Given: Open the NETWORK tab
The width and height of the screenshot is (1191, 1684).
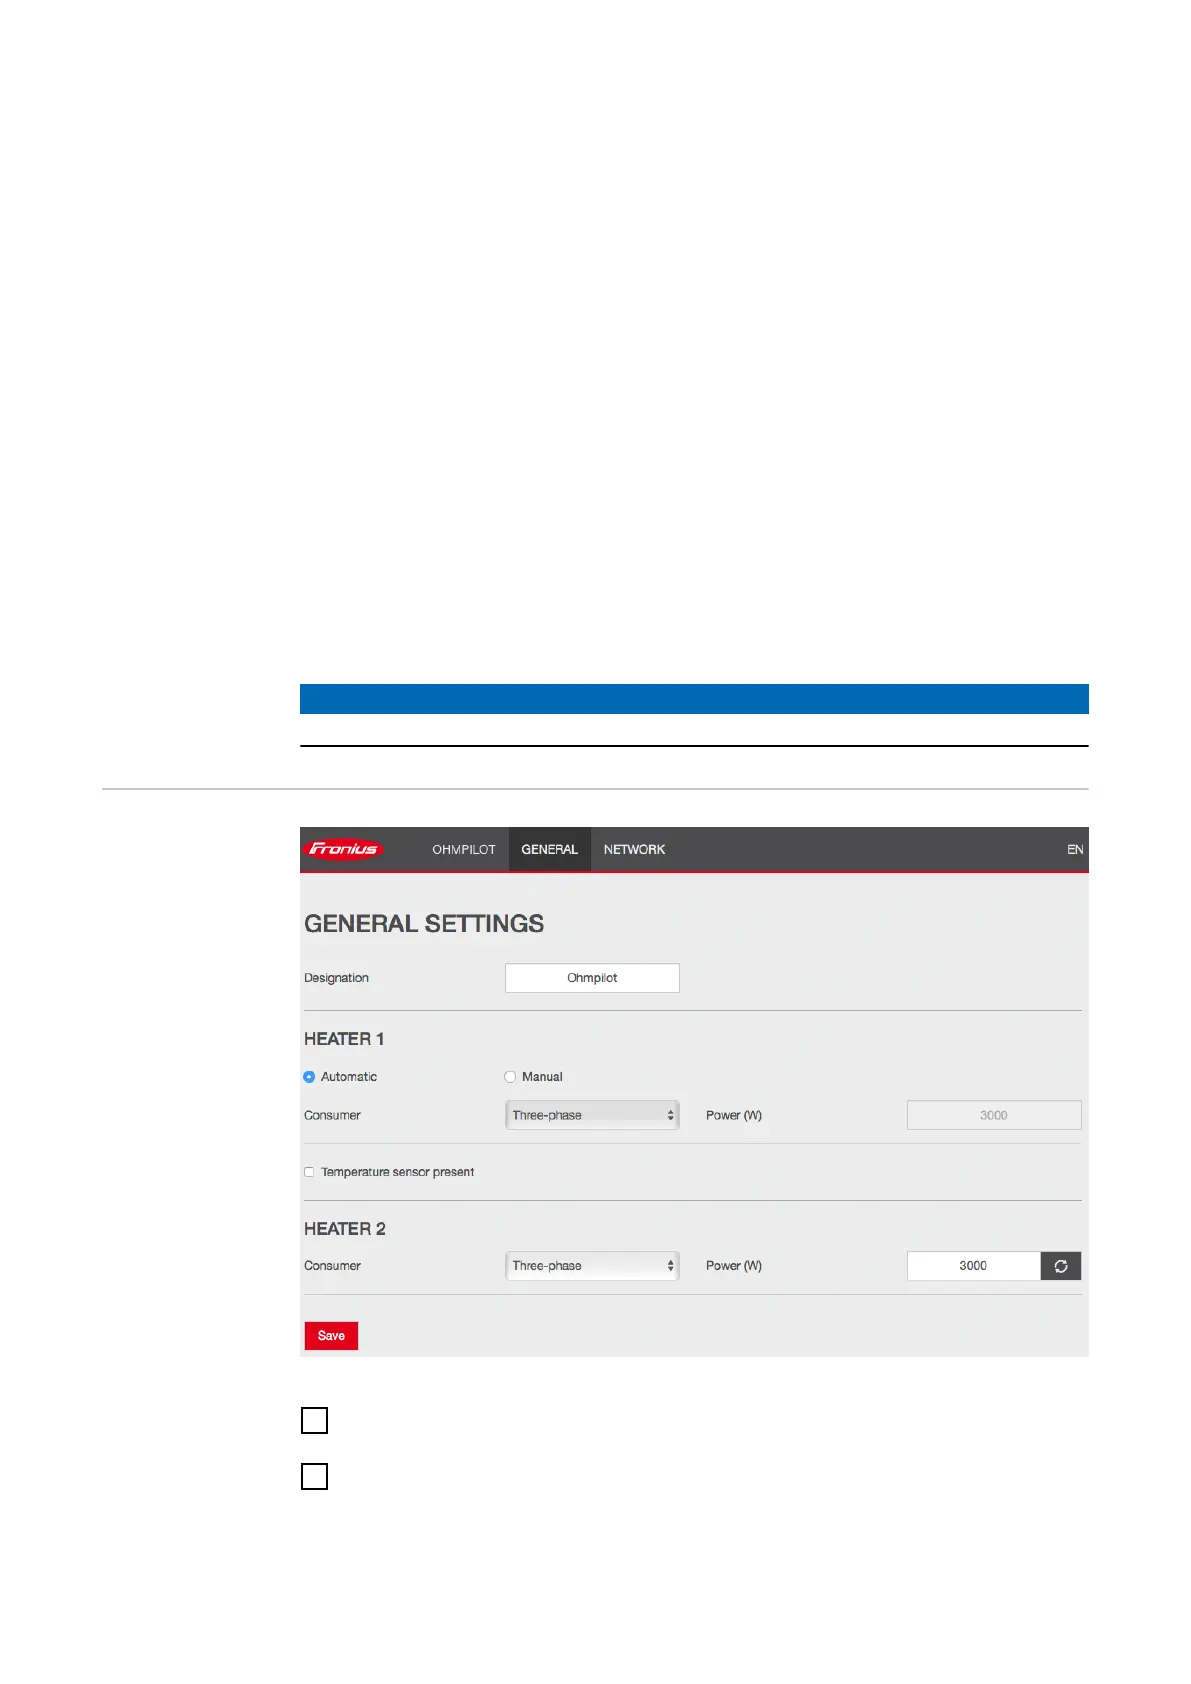Looking at the screenshot, I should click(x=634, y=850).
